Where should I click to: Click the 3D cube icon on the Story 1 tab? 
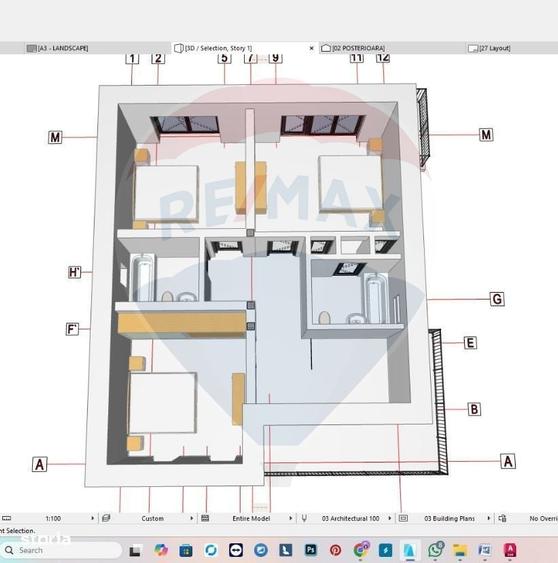tap(179, 48)
